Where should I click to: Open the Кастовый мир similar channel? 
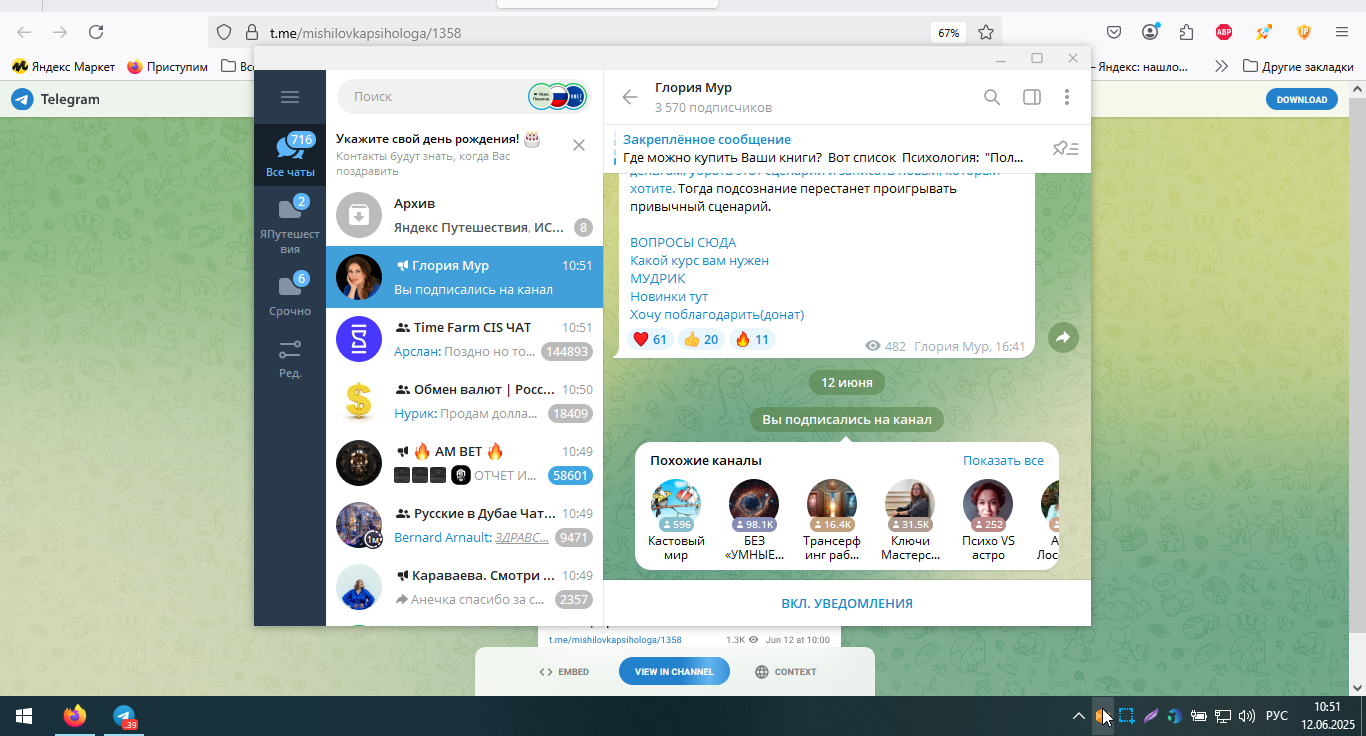point(676,520)
